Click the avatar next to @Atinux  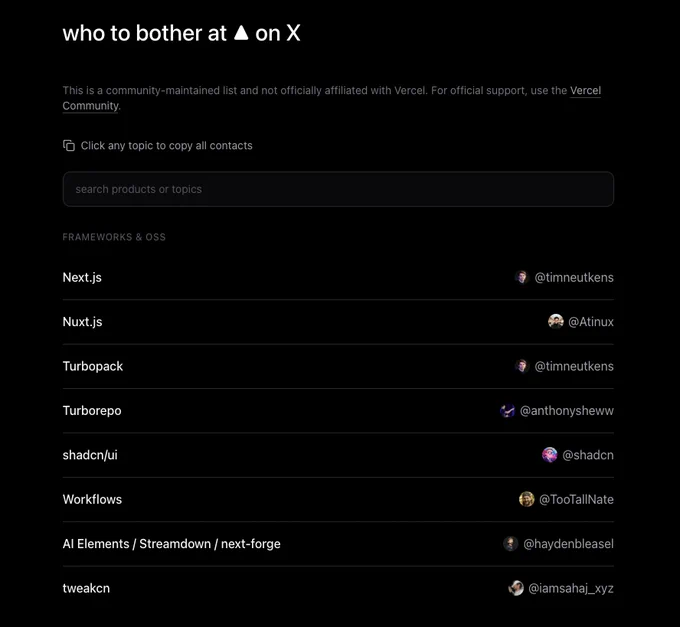[556, 322]
